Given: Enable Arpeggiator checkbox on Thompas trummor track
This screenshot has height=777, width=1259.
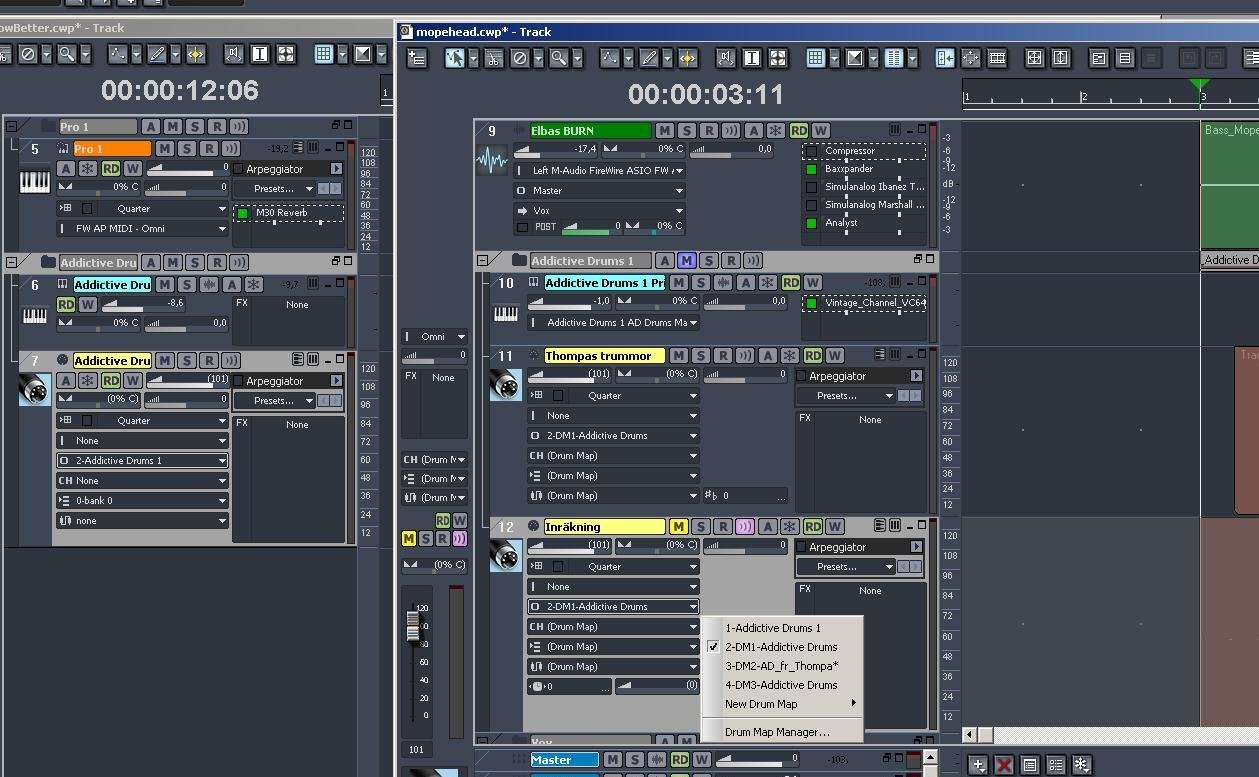Looking at the screenshot, I should 801,376.
